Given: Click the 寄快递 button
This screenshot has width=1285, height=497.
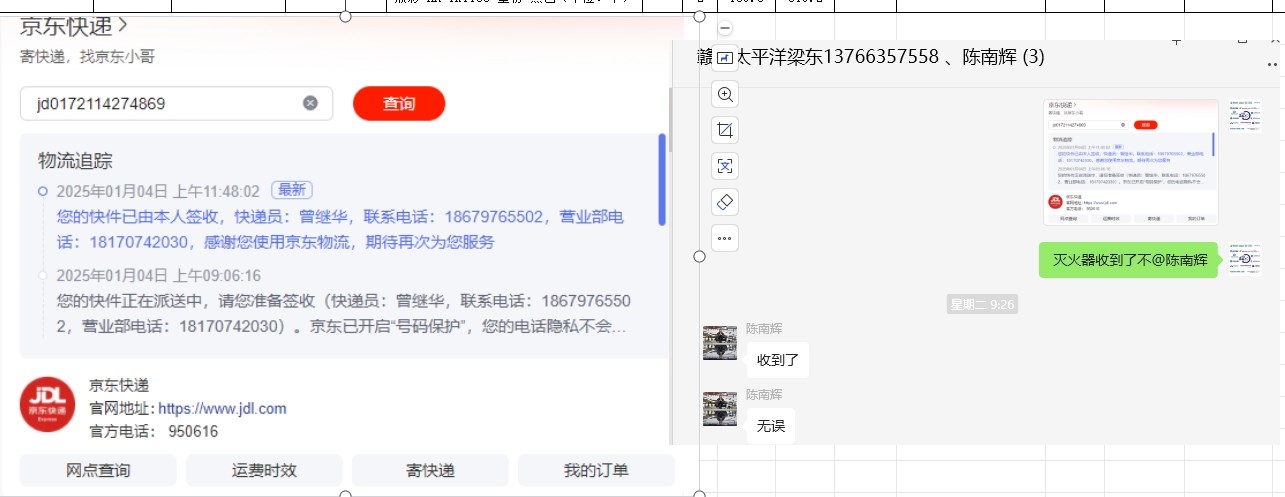Looking at the screenshot, I should (430, 470).
